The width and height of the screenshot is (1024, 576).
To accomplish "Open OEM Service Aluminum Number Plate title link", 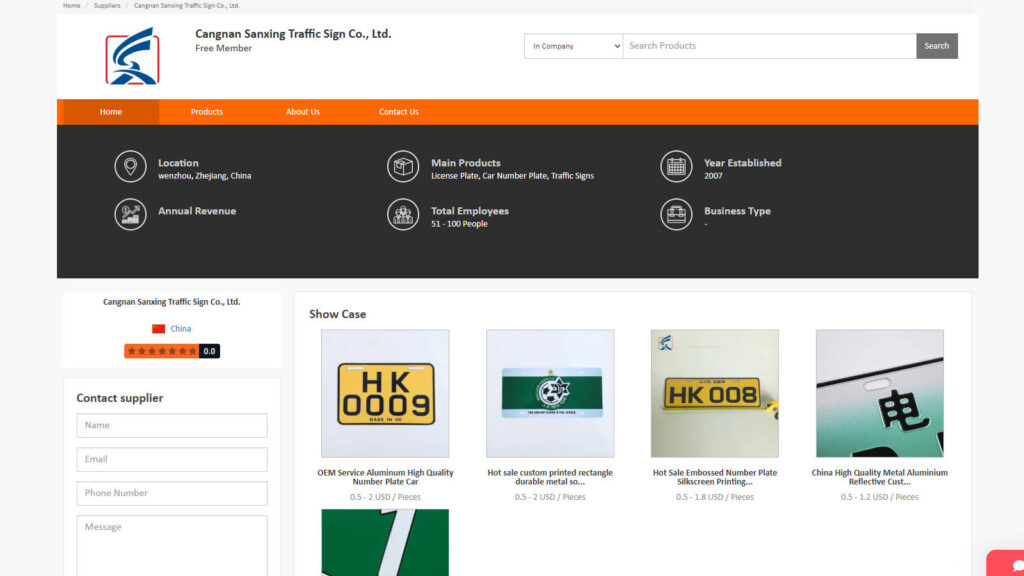I will (x=385, y=477).
